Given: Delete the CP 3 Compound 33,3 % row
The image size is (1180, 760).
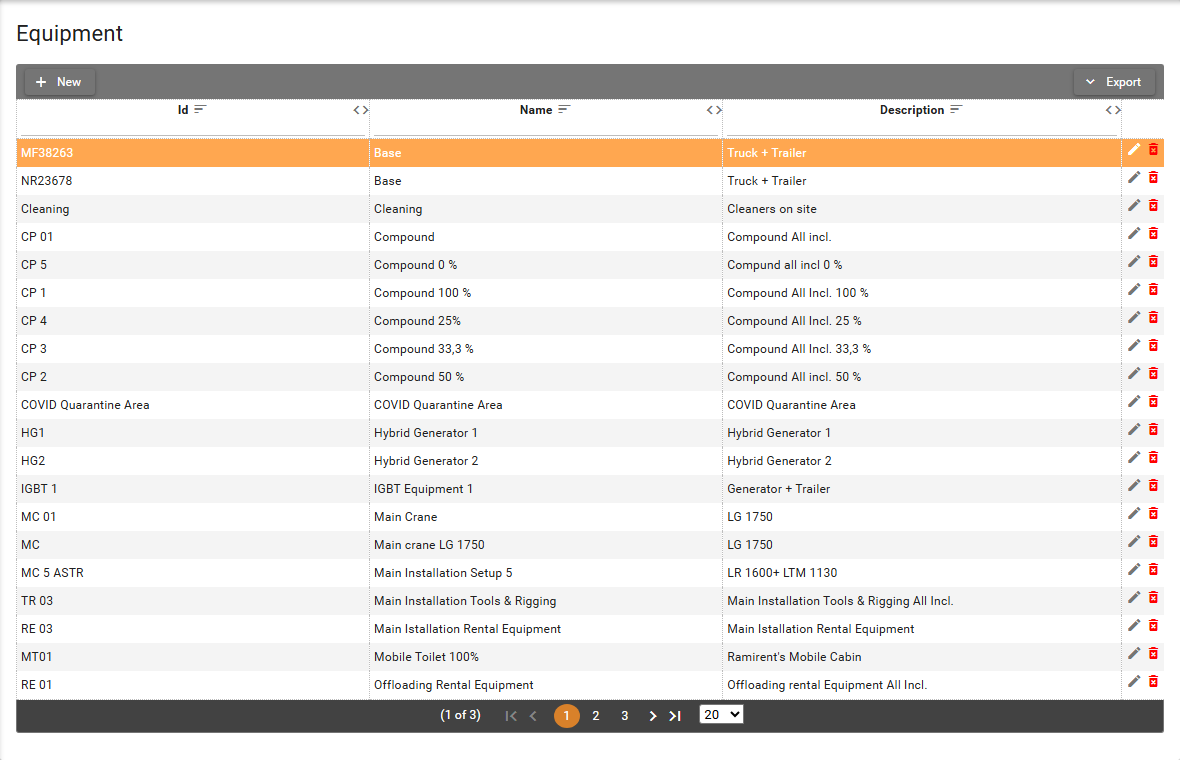Looking at the screenshot, I should click(x=1153, y=345).
